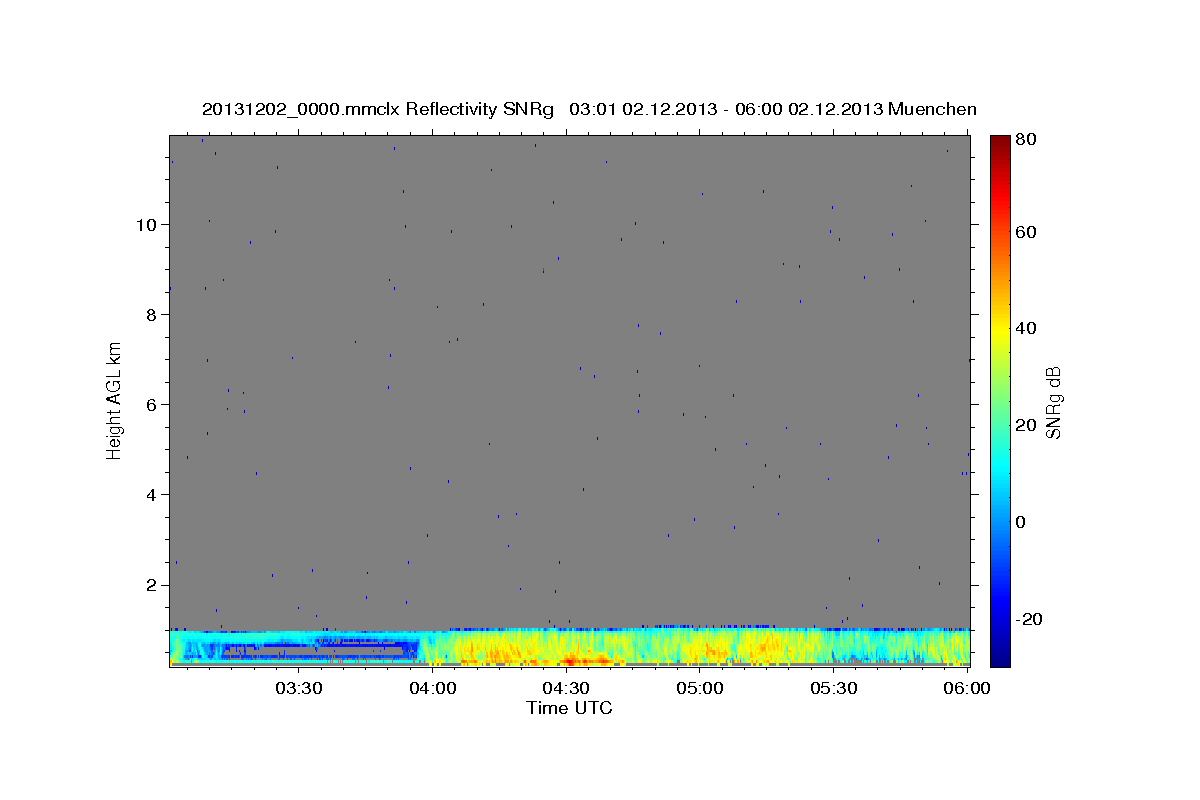
Task: Click the colorbar value 60
Action: click(x=1025, y=232)
